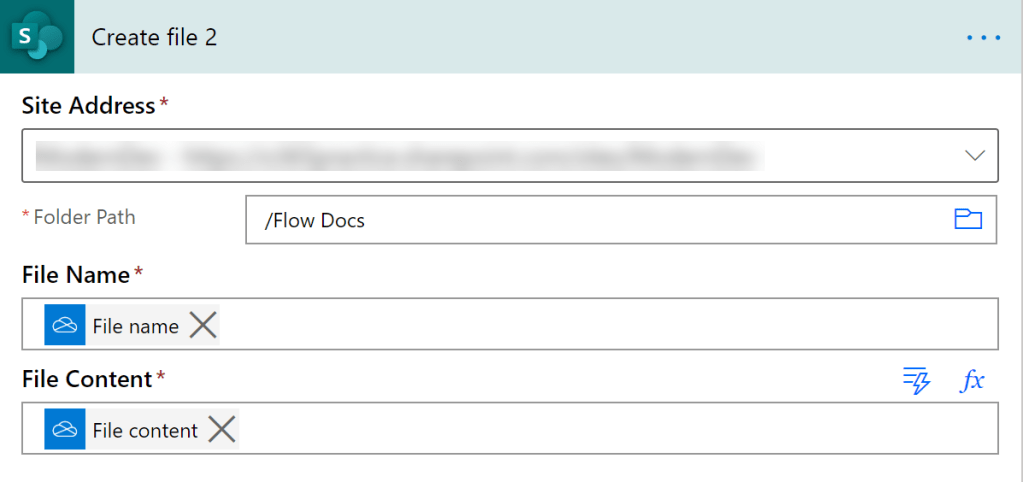Click the /Flow Docs folder path text
The height and width of the screenshot is (482, 1023).
(315, 220)
